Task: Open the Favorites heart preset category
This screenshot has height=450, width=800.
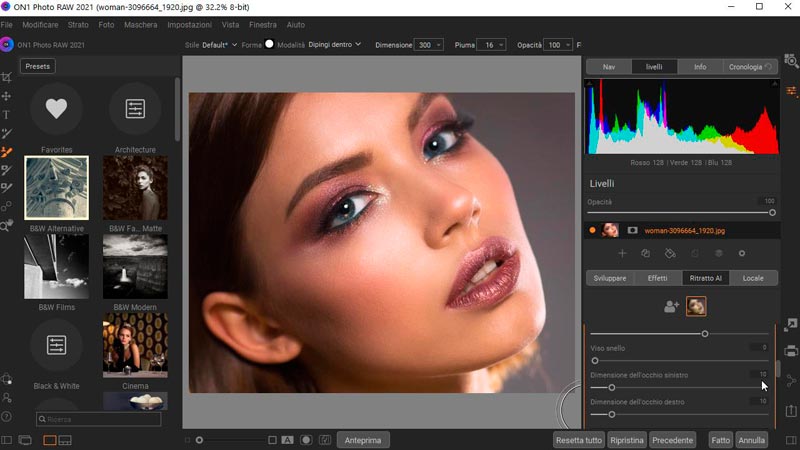Action: 56,109
